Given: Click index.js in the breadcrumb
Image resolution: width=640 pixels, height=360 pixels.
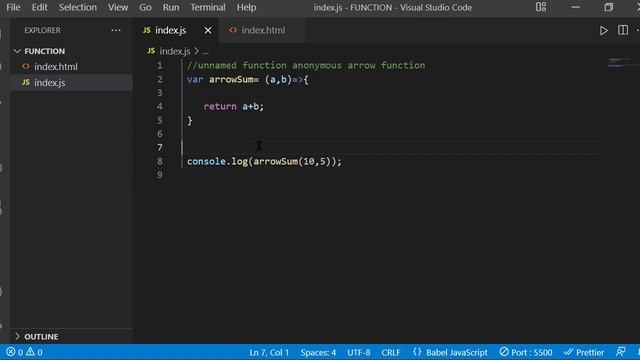Looking at the screenshot, I should click(174, 51).
